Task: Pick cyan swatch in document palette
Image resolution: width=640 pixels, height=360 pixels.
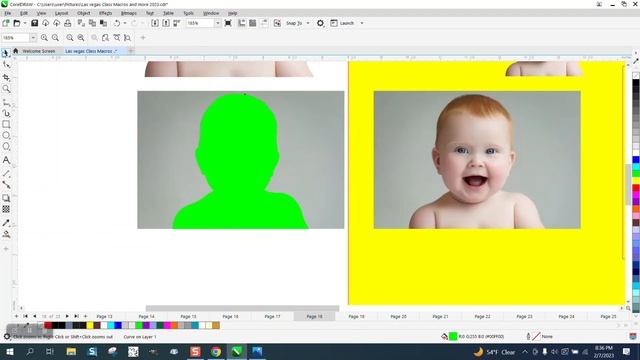Action: click(111, 325)
